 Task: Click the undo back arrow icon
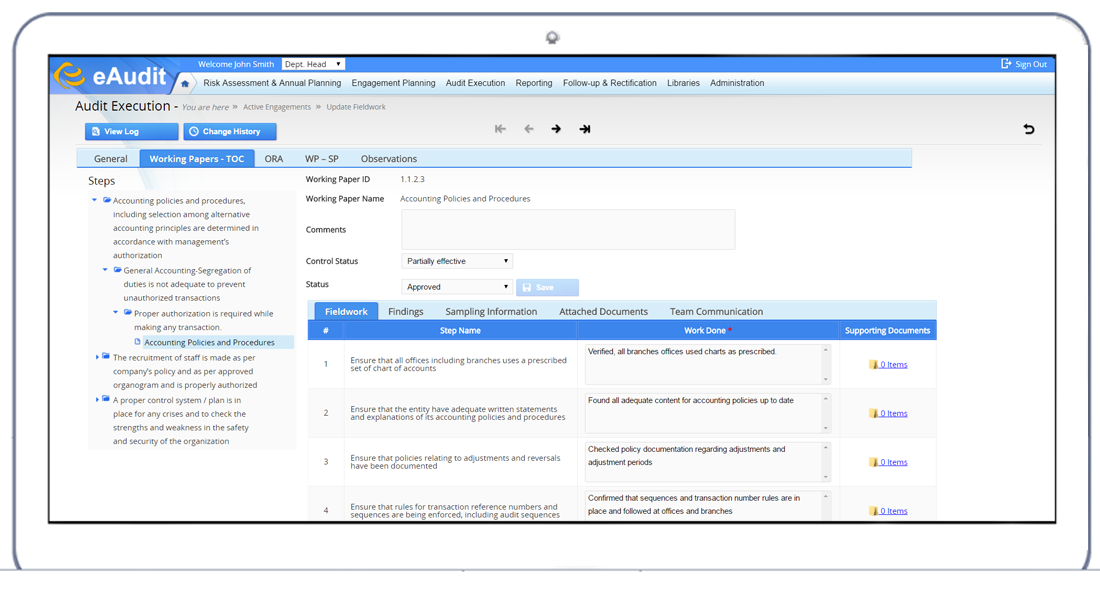pyautogui.click(x=1029, y=130)
